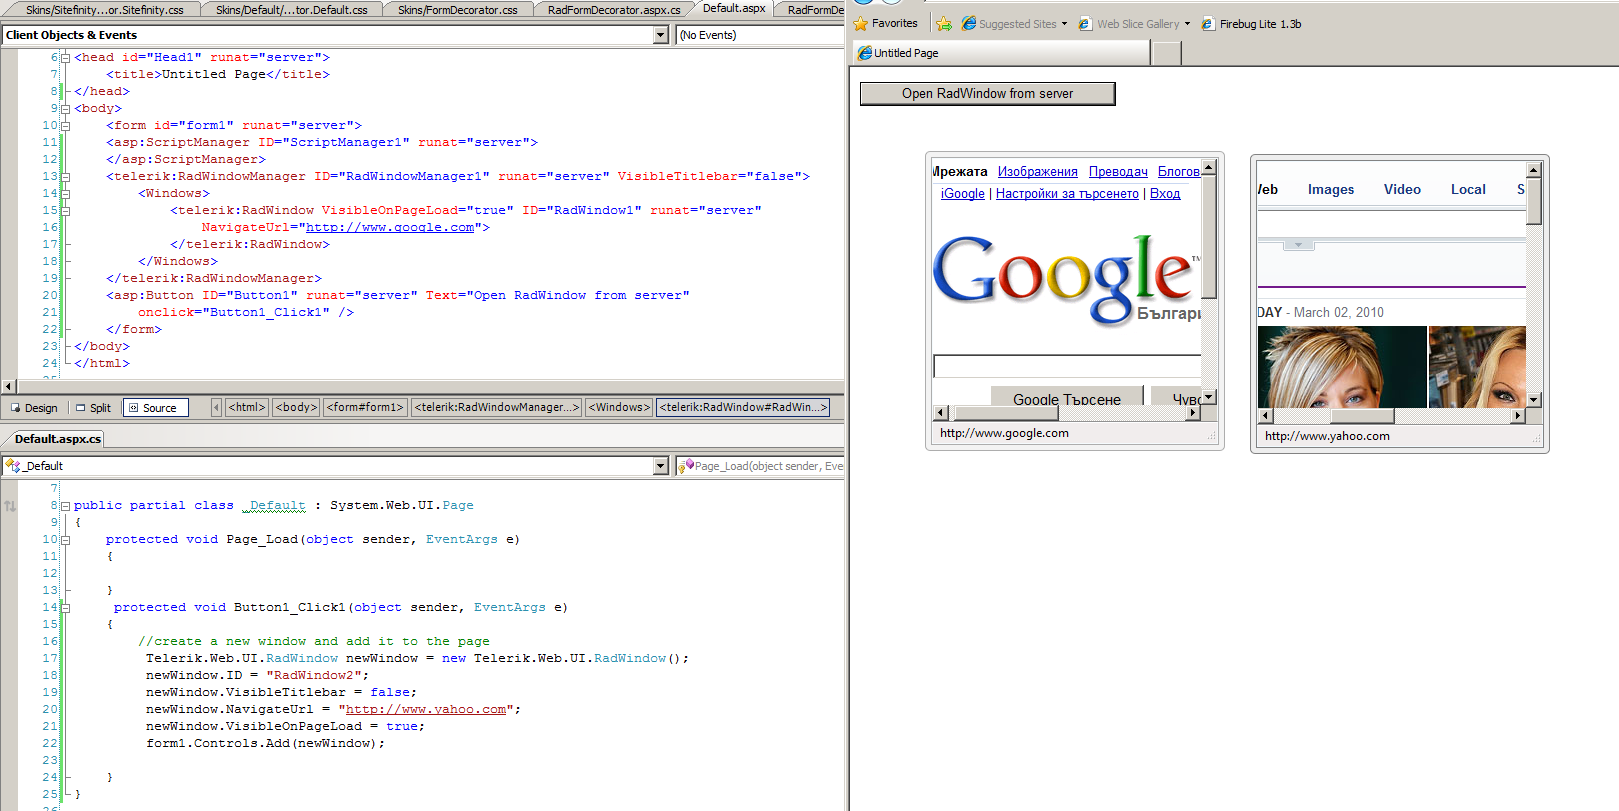Screen dimensions: 1619x811
Task: Select the <body> breadcrumb tag
Action: tap(296, 407)
